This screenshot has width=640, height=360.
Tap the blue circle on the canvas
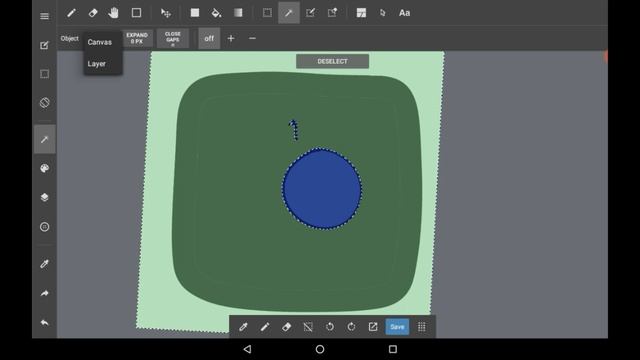pyautogui.click(x=322, y=189)
